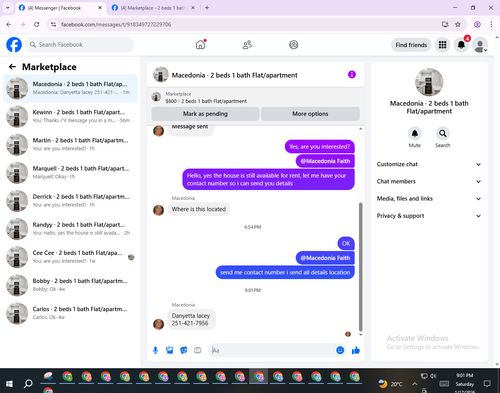
Task: Open conversation info purple icon
Action: tap(352, 74)
